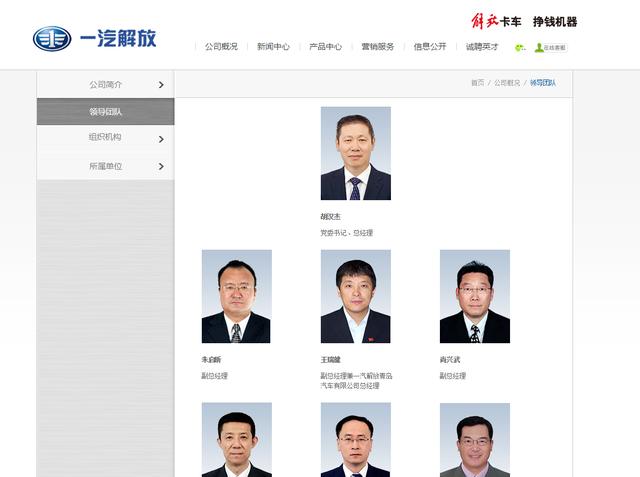
Task: Open the WeChat icon in header
Action: tap(520, 48)
